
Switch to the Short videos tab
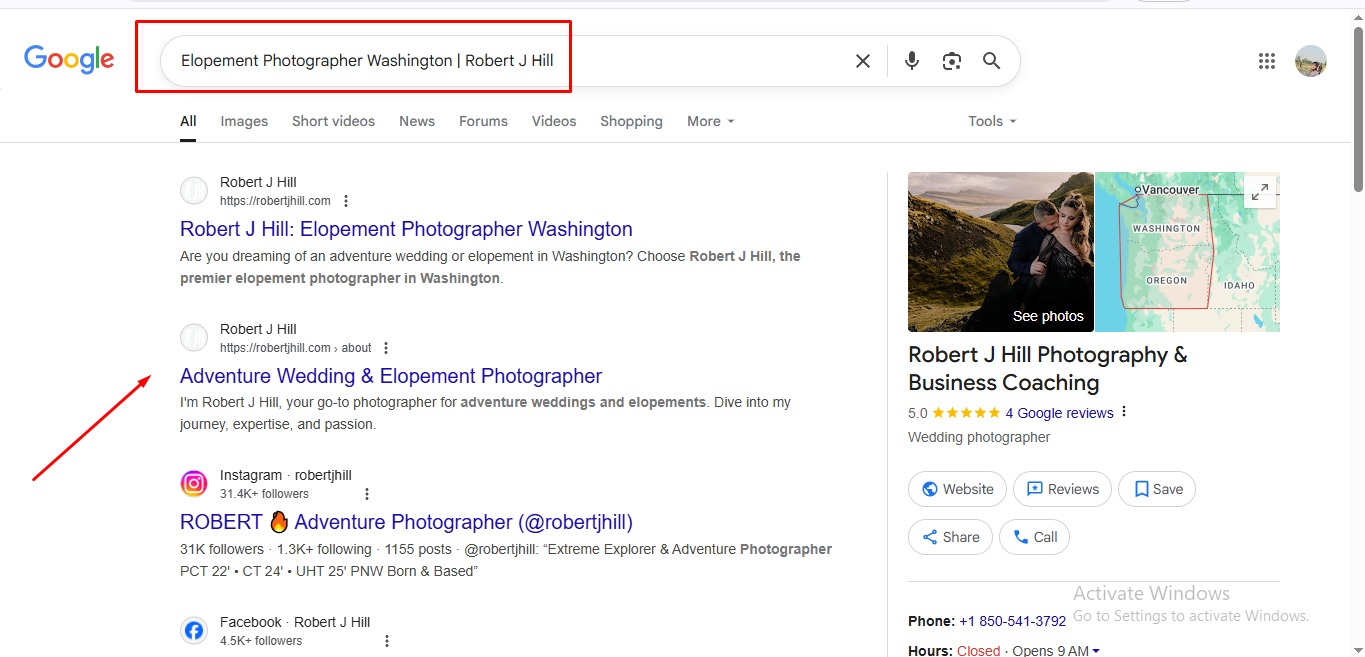tap(333, 121)
